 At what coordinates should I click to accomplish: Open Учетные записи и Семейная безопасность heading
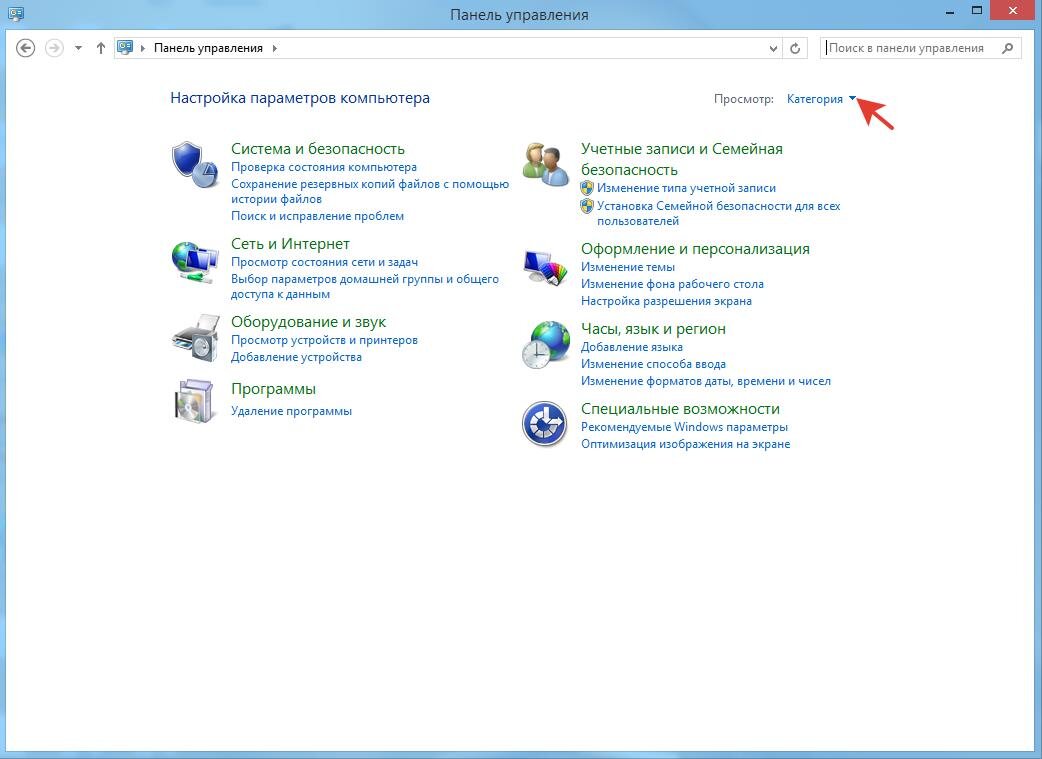tap(682, 159)
